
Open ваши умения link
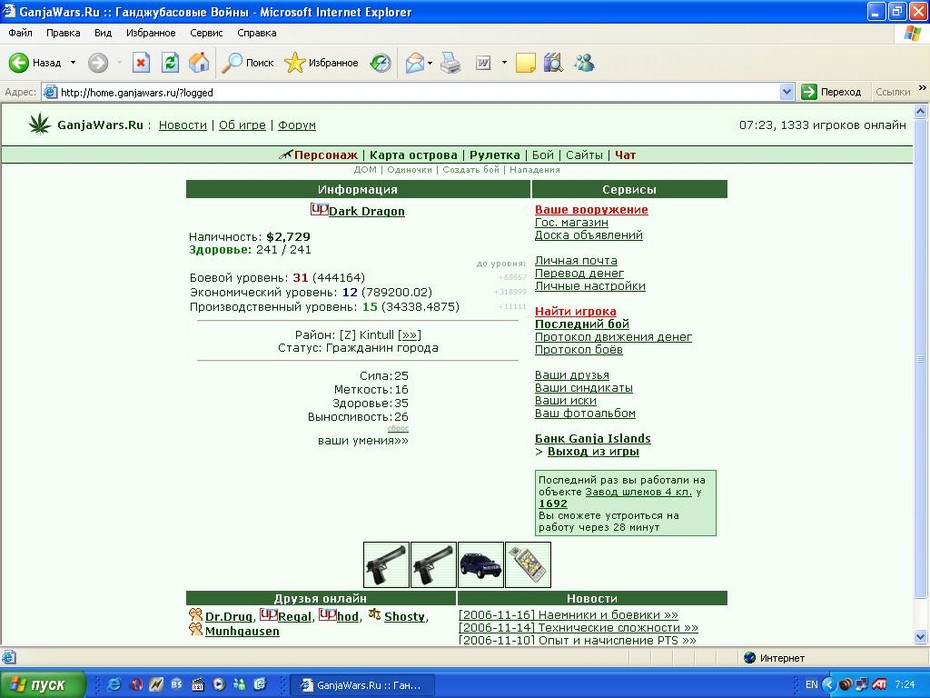pos(363,441)
